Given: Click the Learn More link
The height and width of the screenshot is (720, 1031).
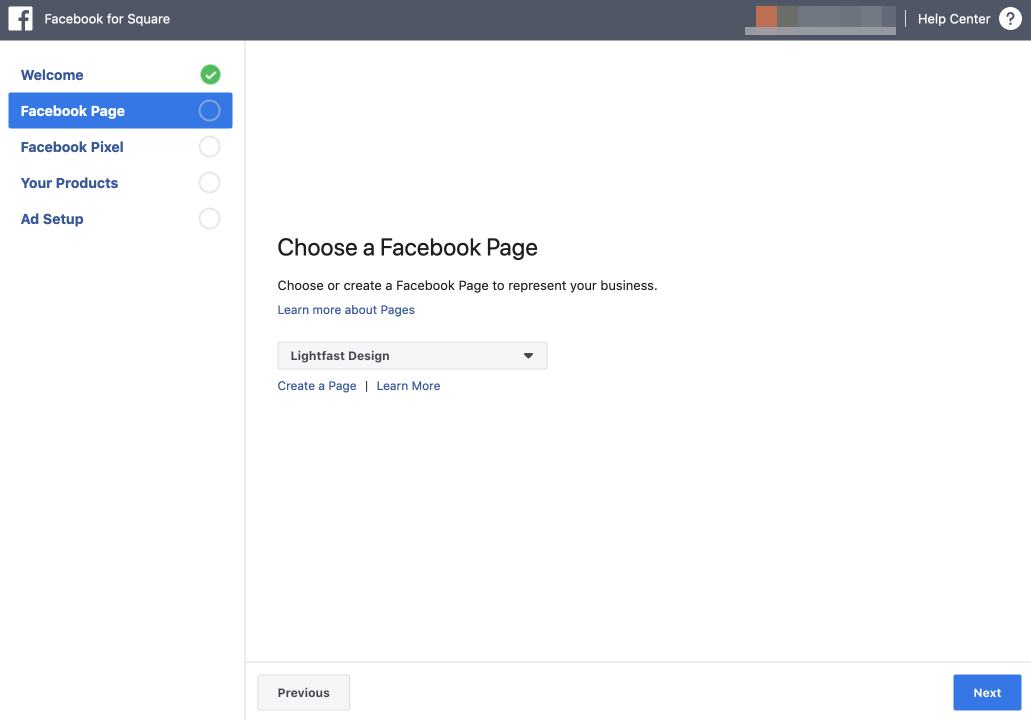Looking at the screenshot, I should tap(408, 386).
